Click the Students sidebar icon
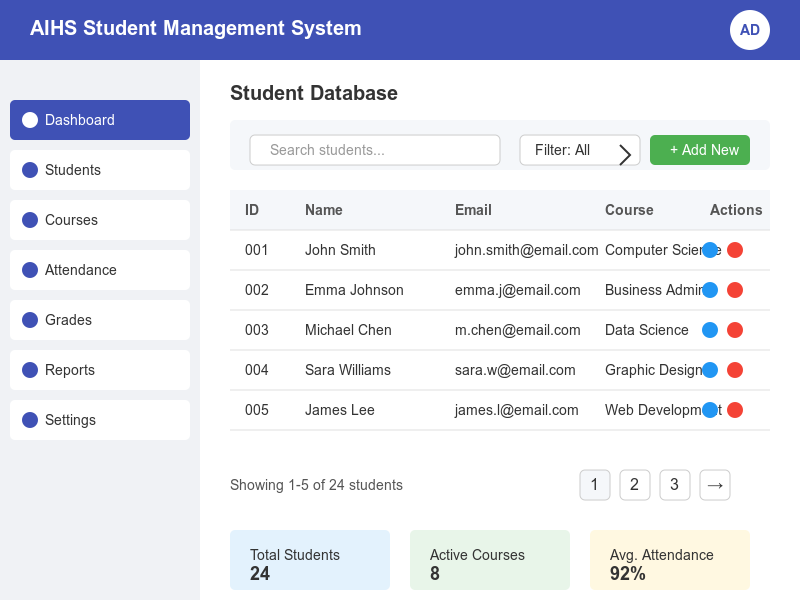This screenshot has height=600, width=800. pos(30,170)
